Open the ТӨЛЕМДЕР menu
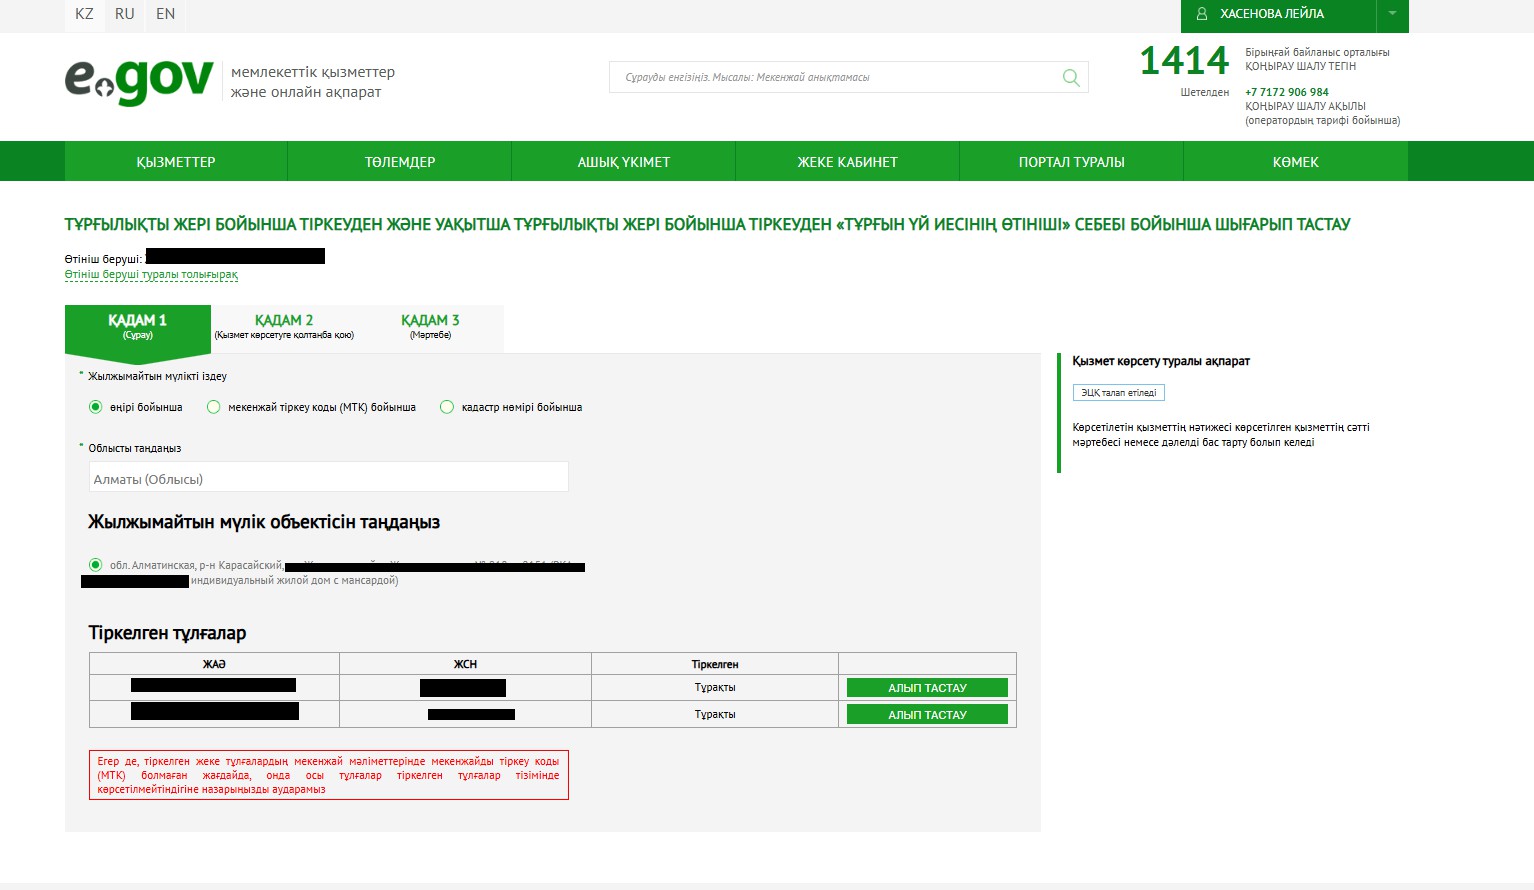The height and width of the screenshot is (890, 1534). (x=400, y=162)
